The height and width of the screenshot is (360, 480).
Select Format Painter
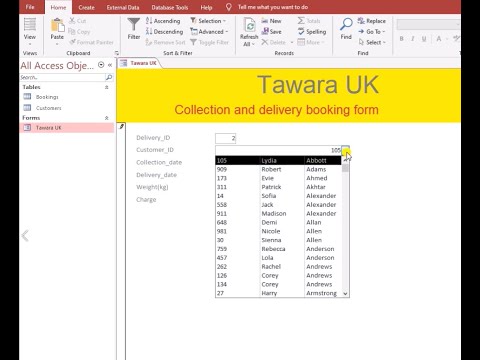click(91, 42)
